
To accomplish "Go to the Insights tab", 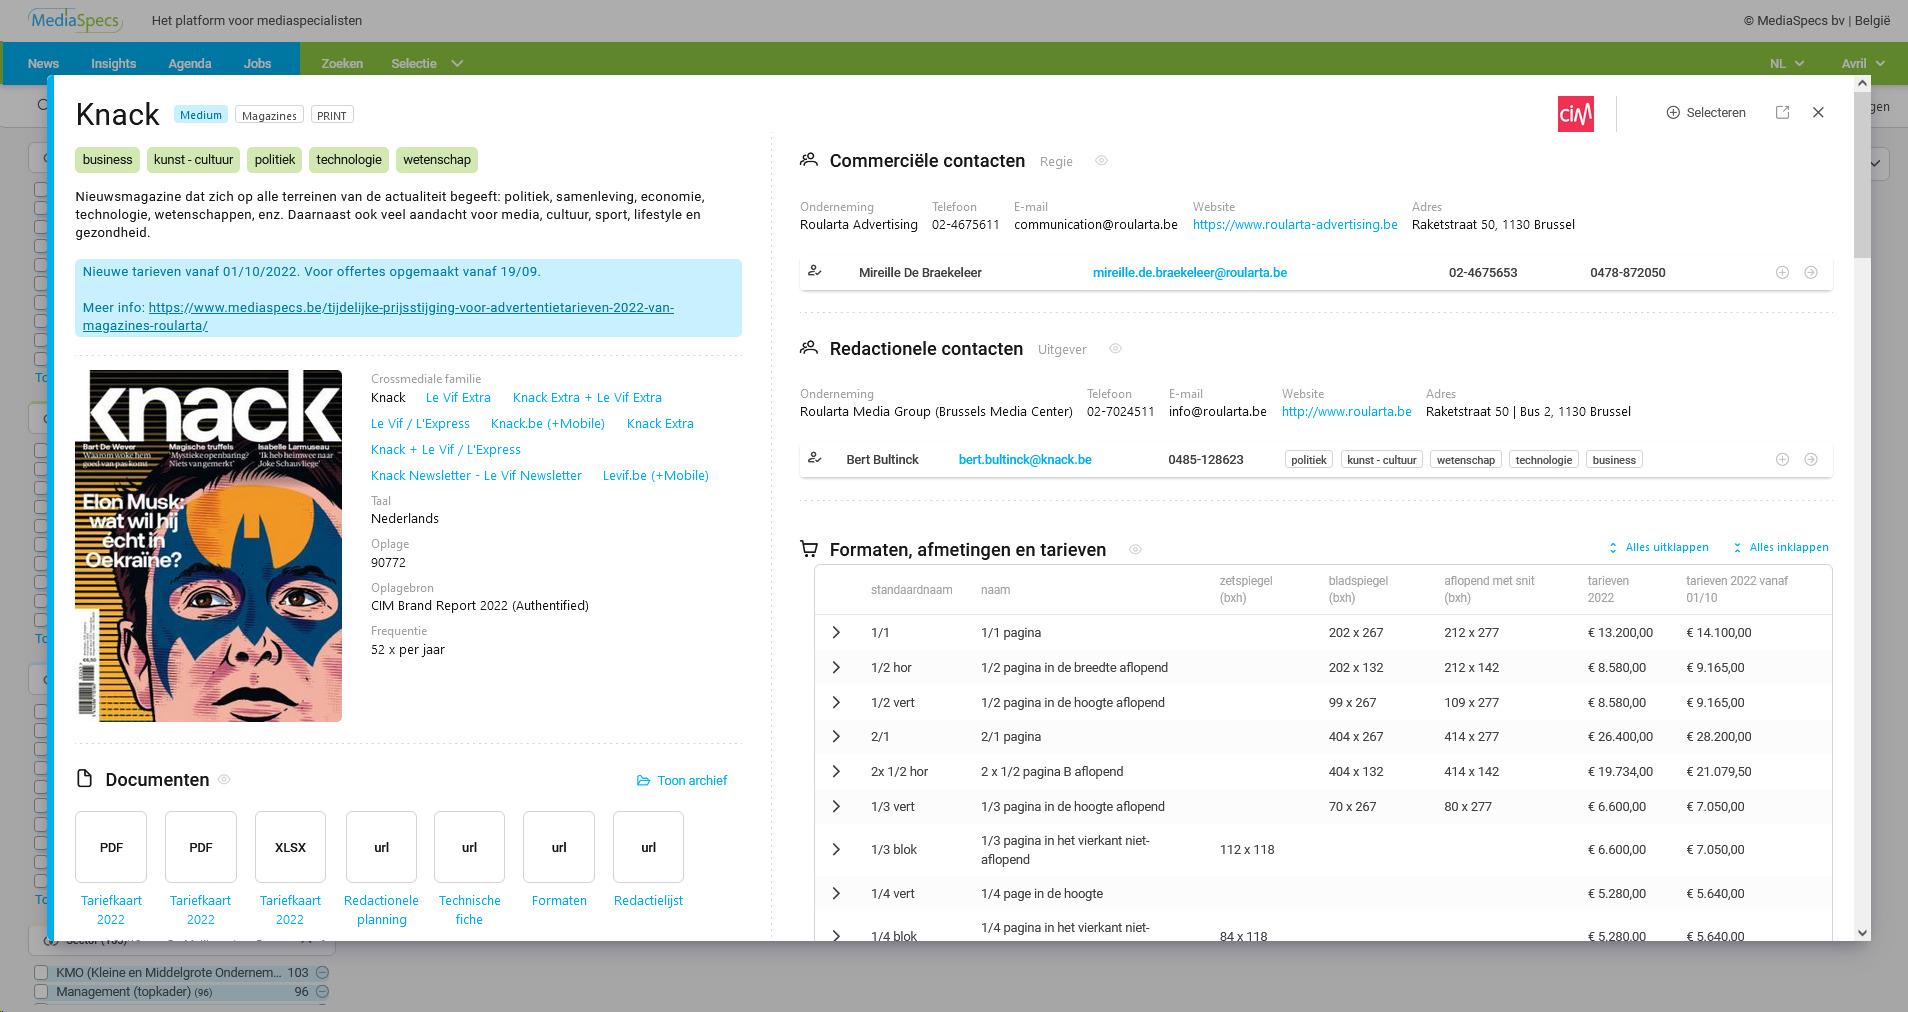I will (x=113, y=64).
